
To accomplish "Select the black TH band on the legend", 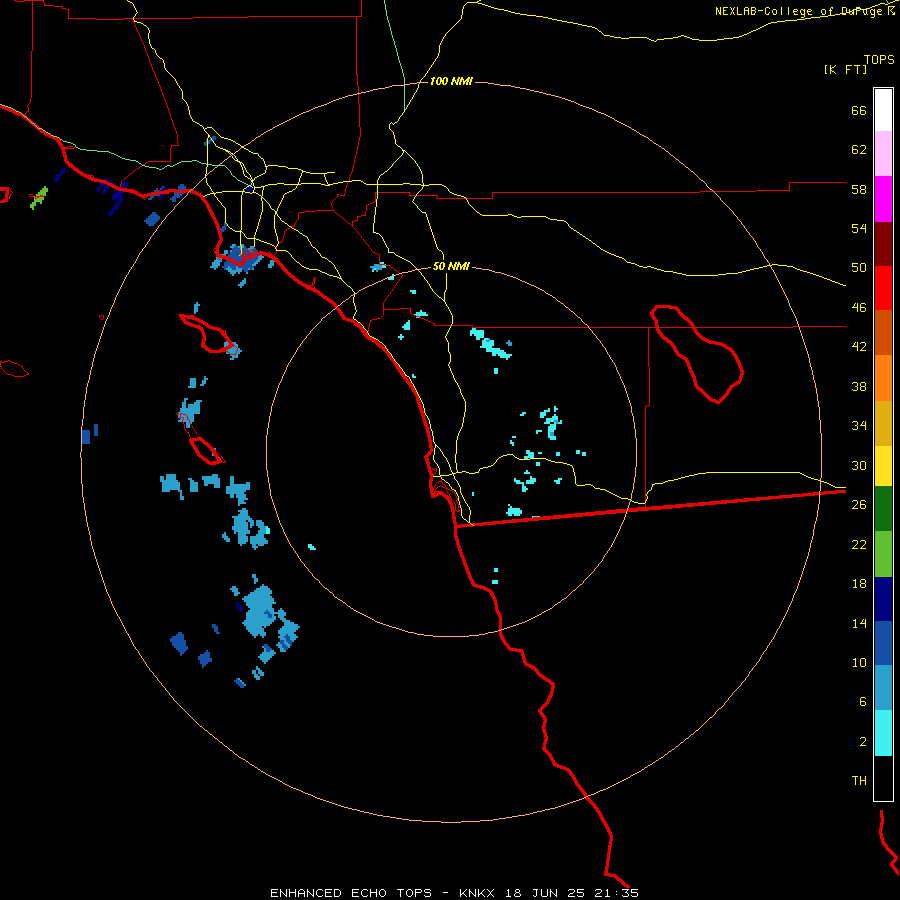I will 883,778.
